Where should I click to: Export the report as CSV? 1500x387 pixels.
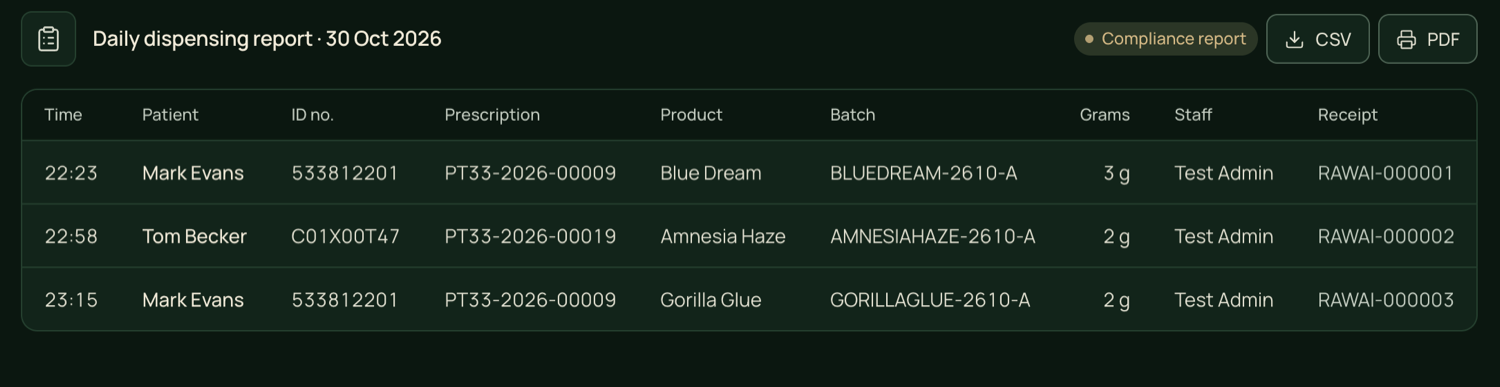1318,39
